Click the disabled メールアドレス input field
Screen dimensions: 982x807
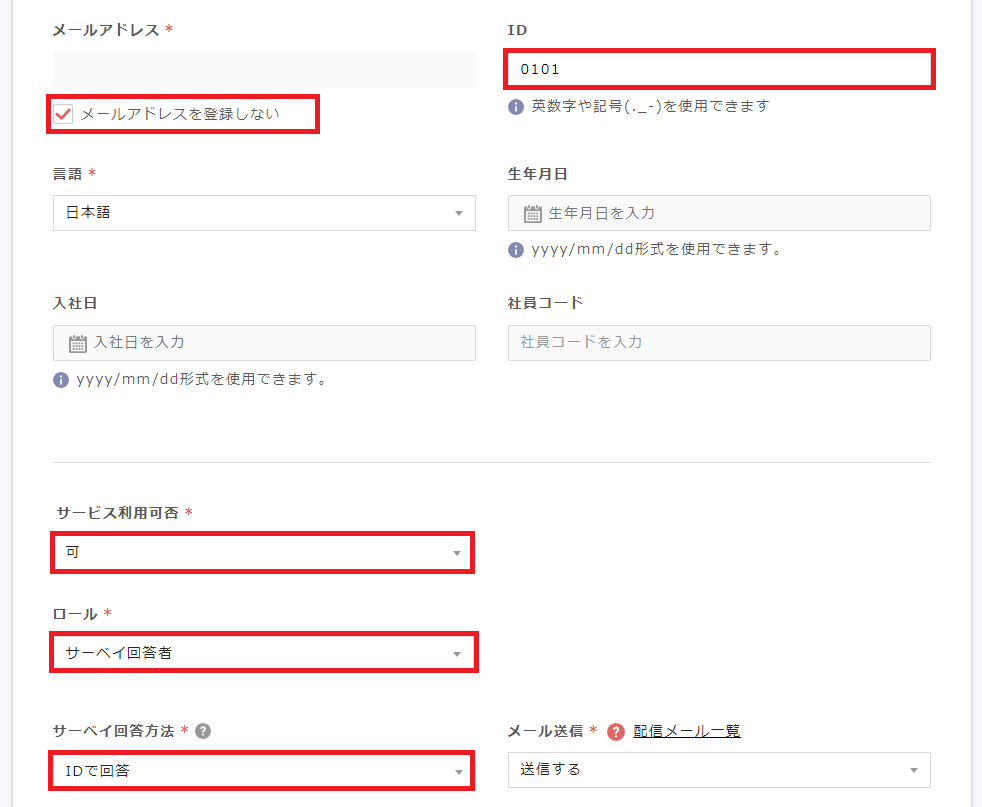[x=264, y=70]
